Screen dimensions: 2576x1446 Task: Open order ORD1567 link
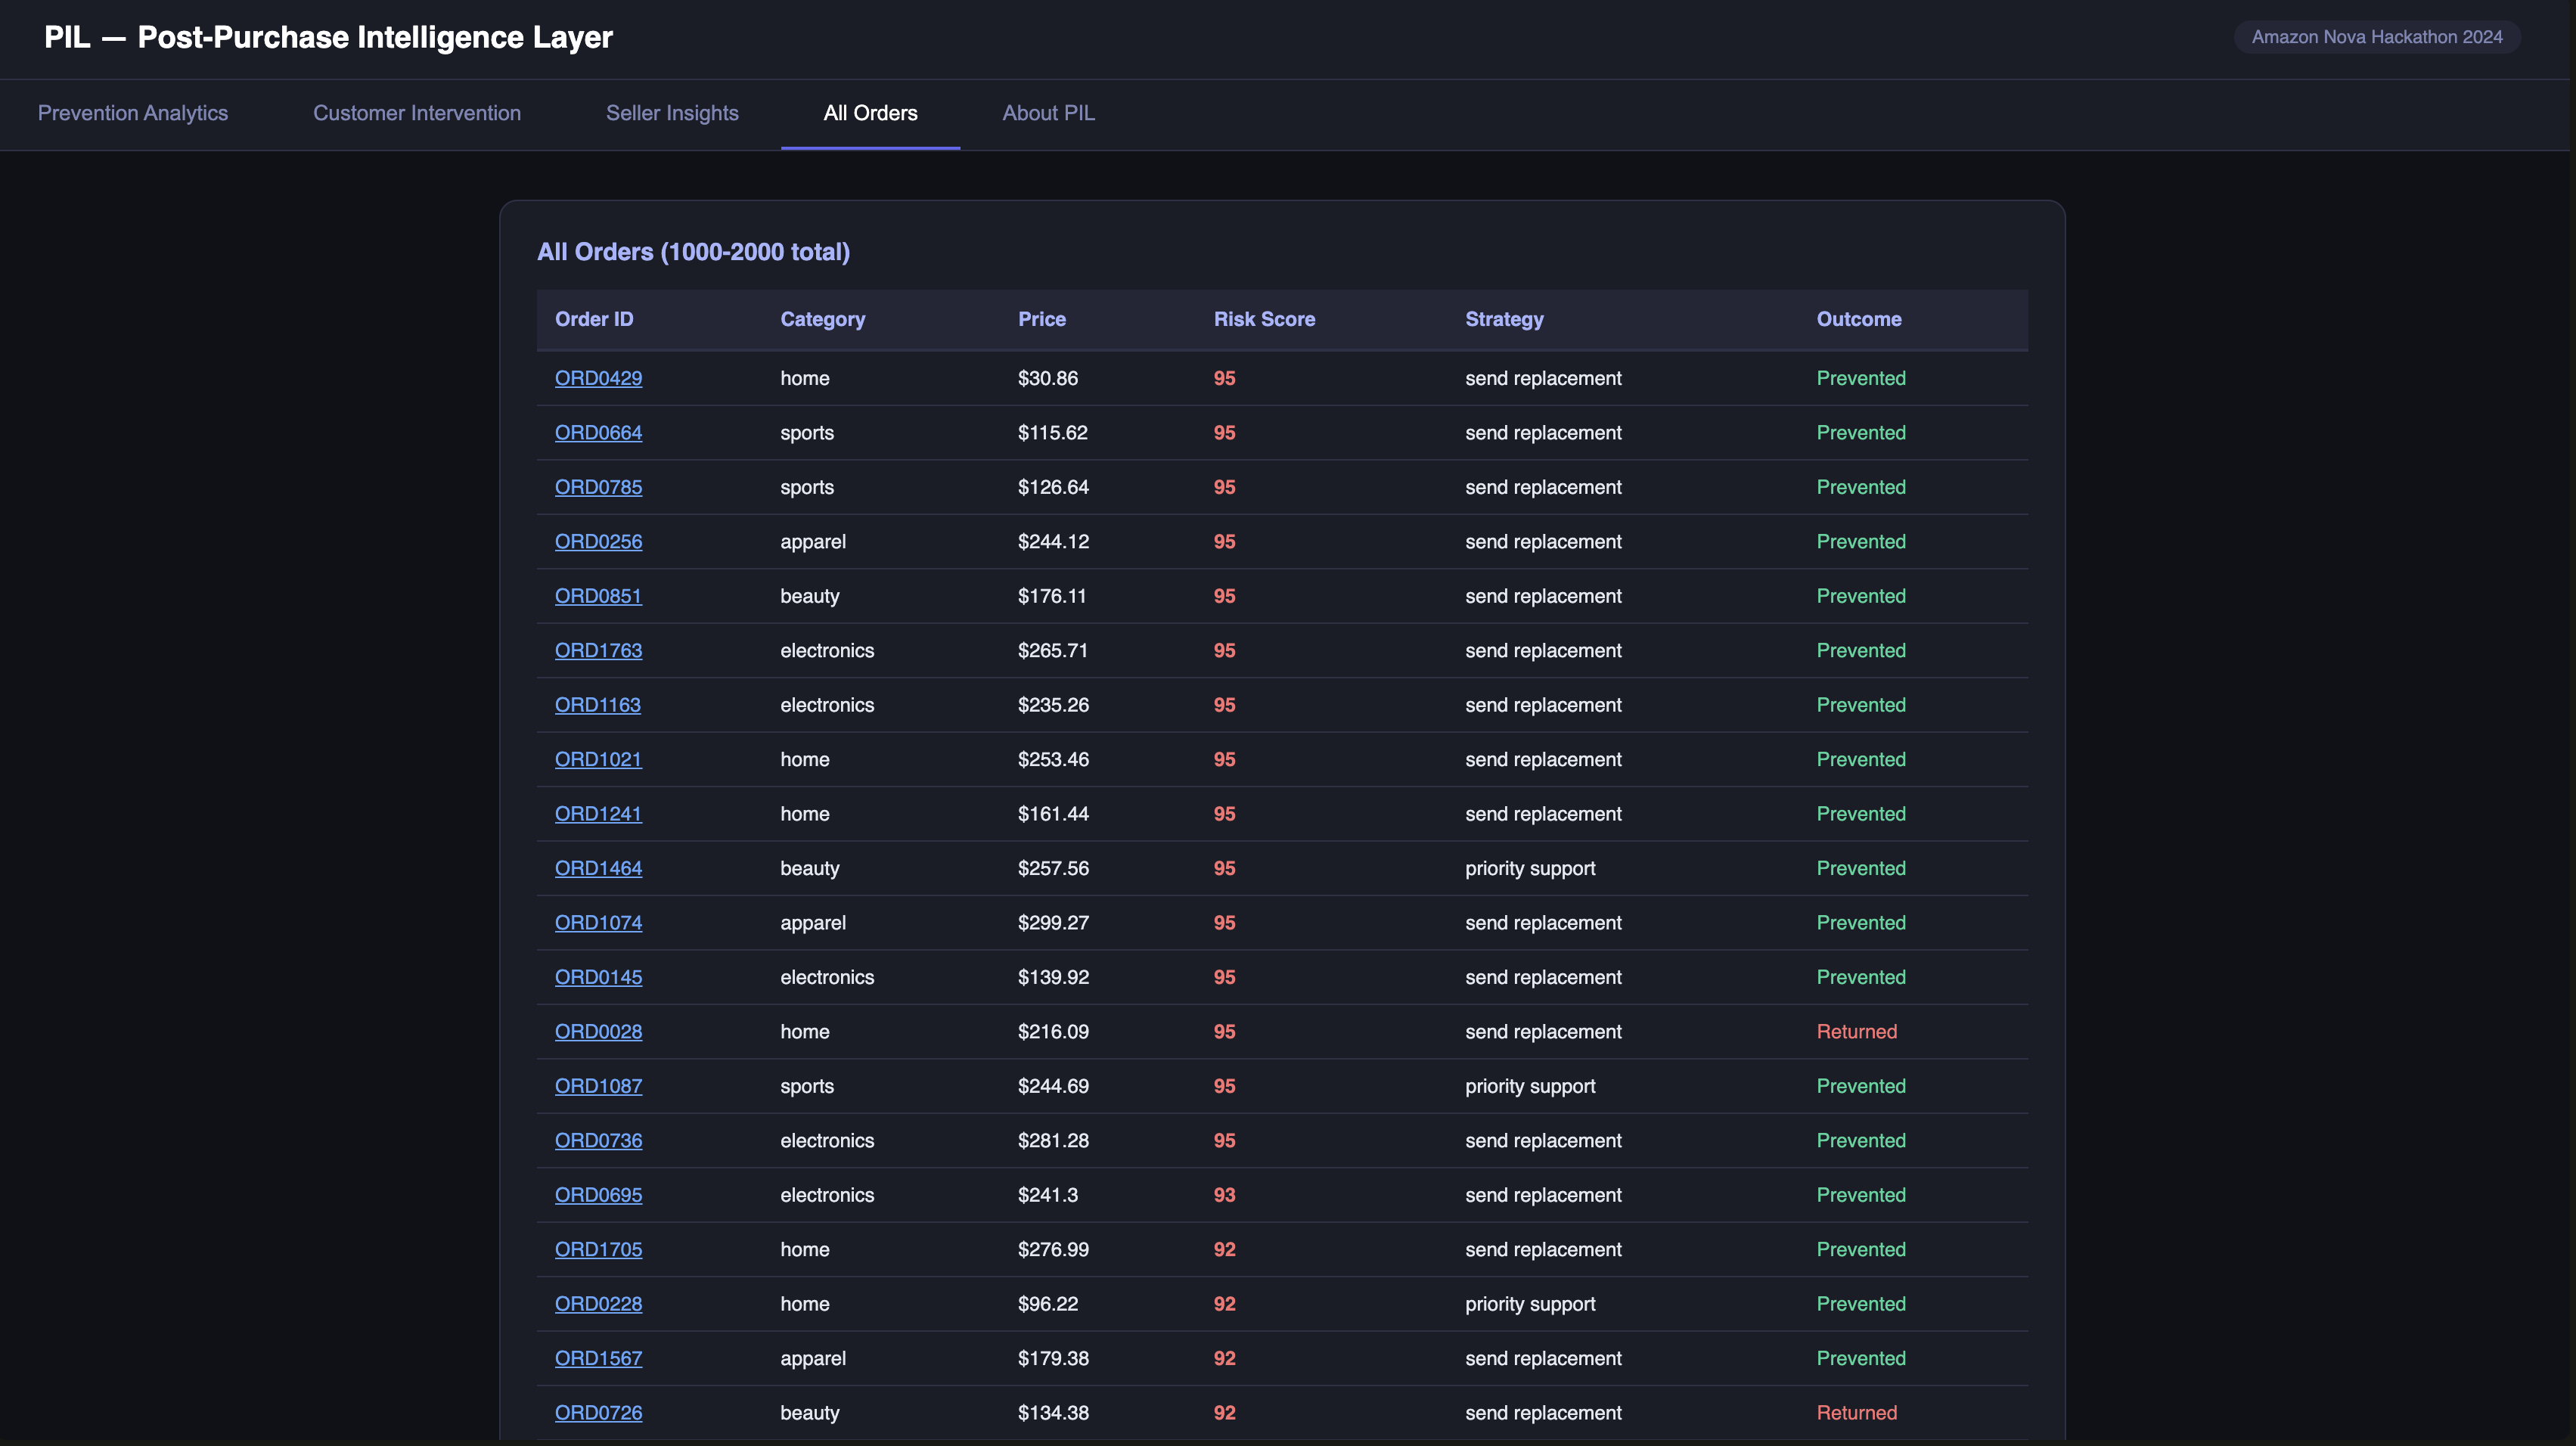click(598, 1358)
